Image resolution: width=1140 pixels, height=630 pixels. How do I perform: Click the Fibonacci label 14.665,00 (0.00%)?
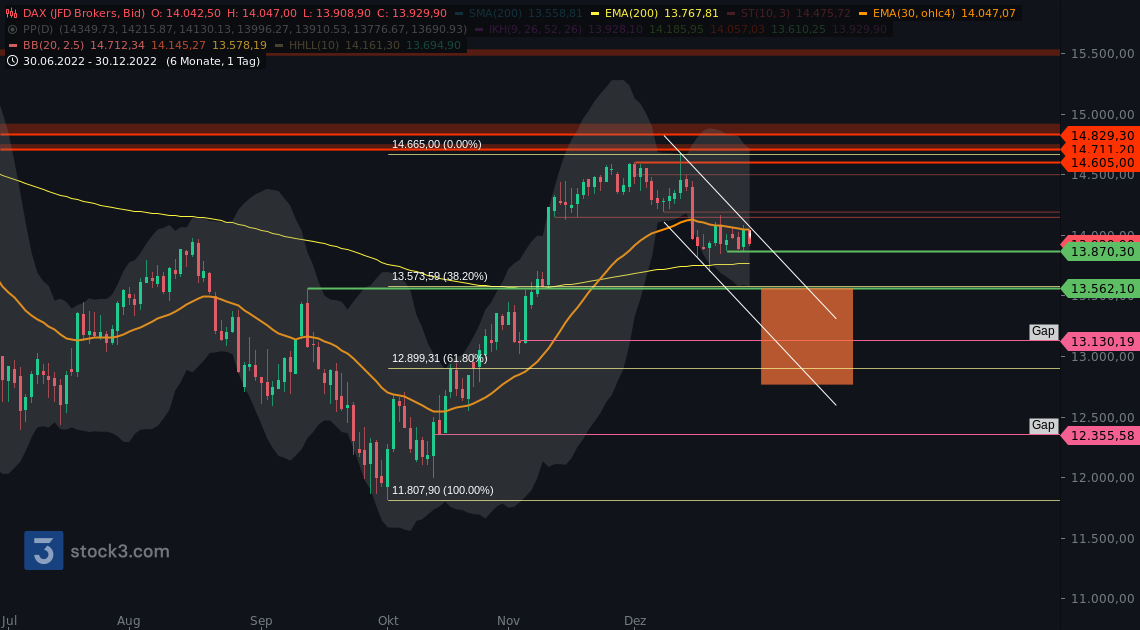436,145
